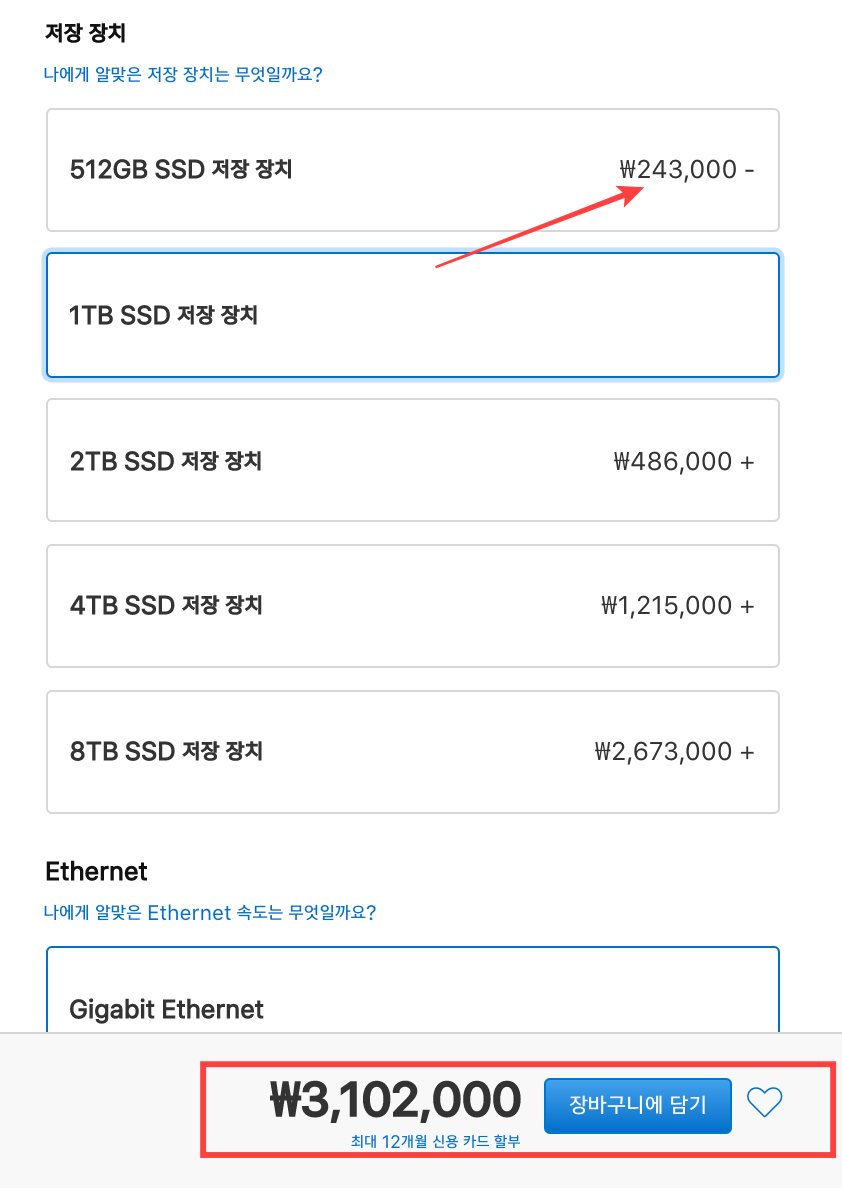Click the ₩1,215,000 price on 4TB option

667,606
